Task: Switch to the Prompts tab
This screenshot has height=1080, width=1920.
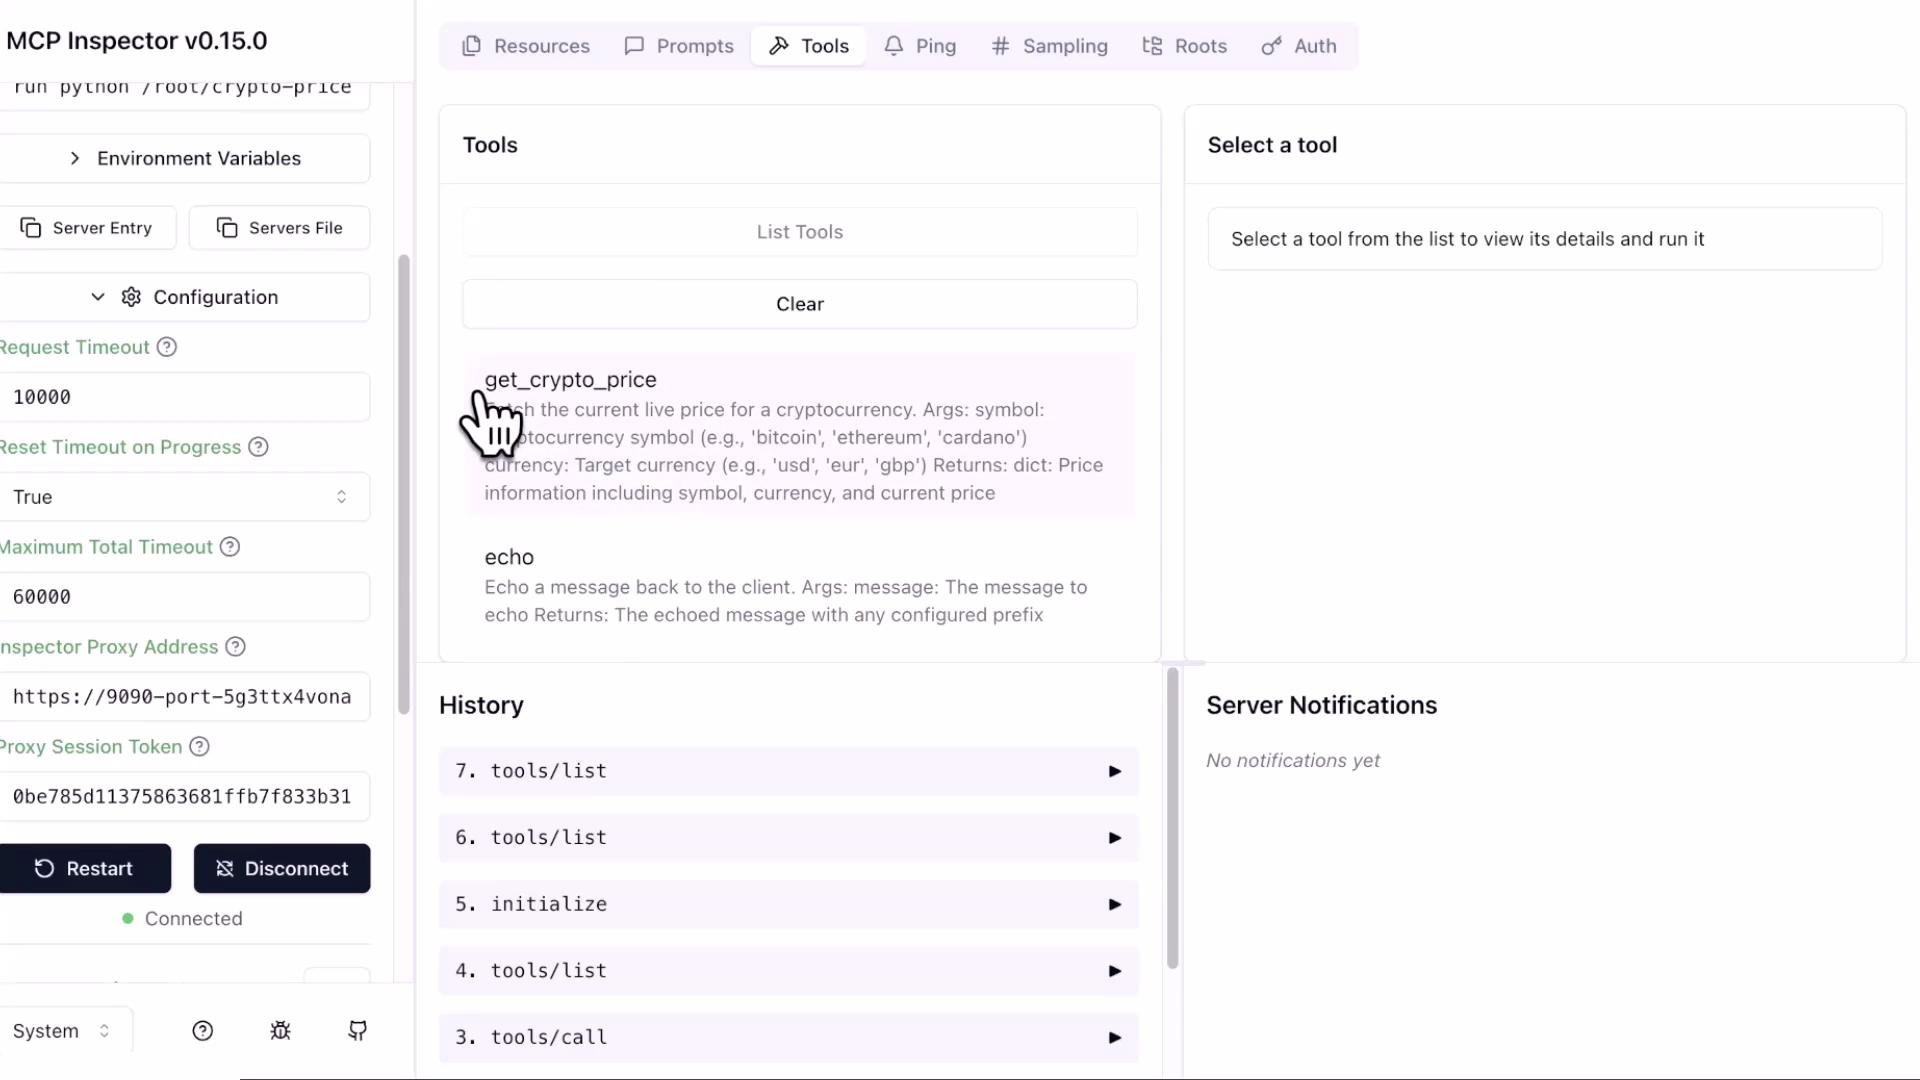Action: pos(679,46)
